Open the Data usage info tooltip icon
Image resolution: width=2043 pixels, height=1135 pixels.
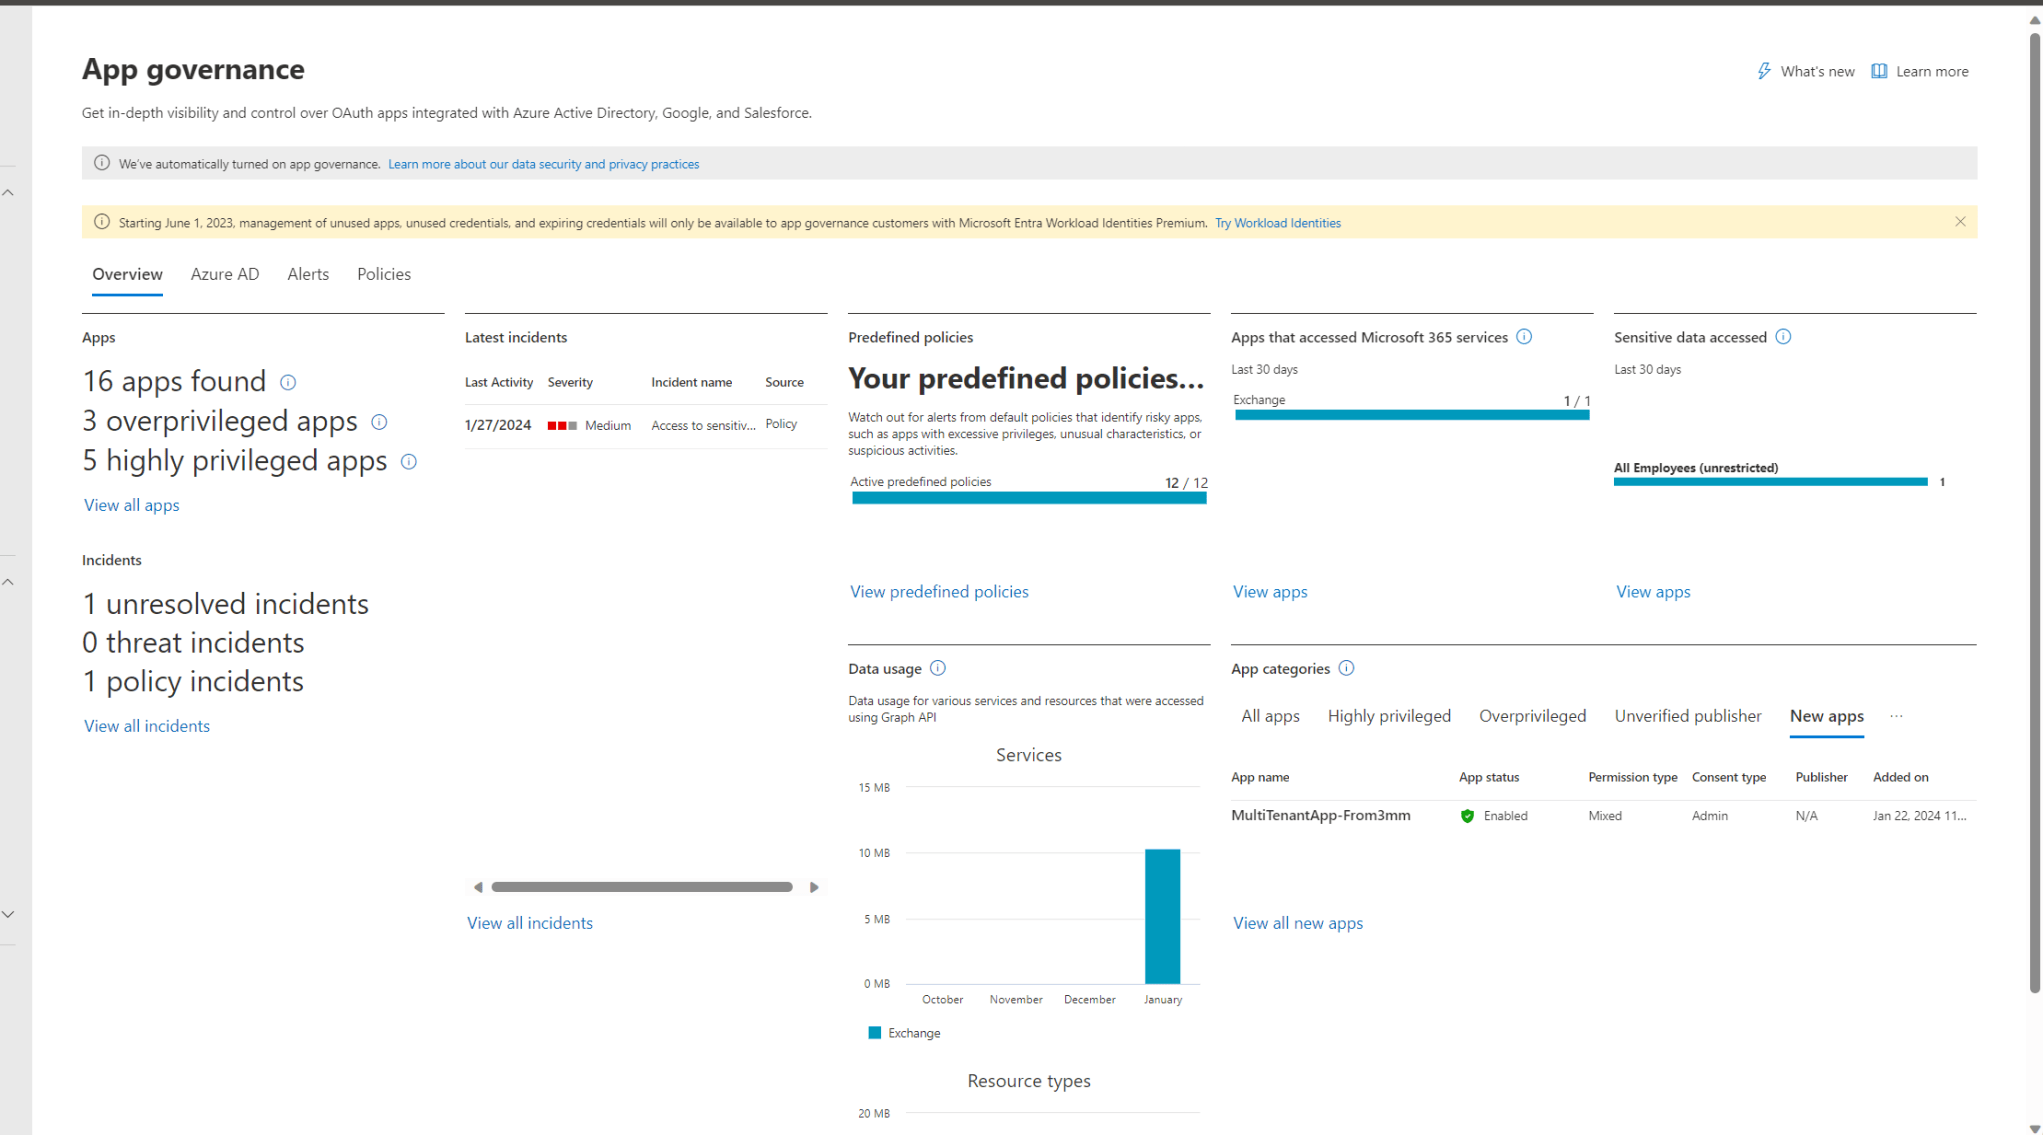click(x=938, y=668)
